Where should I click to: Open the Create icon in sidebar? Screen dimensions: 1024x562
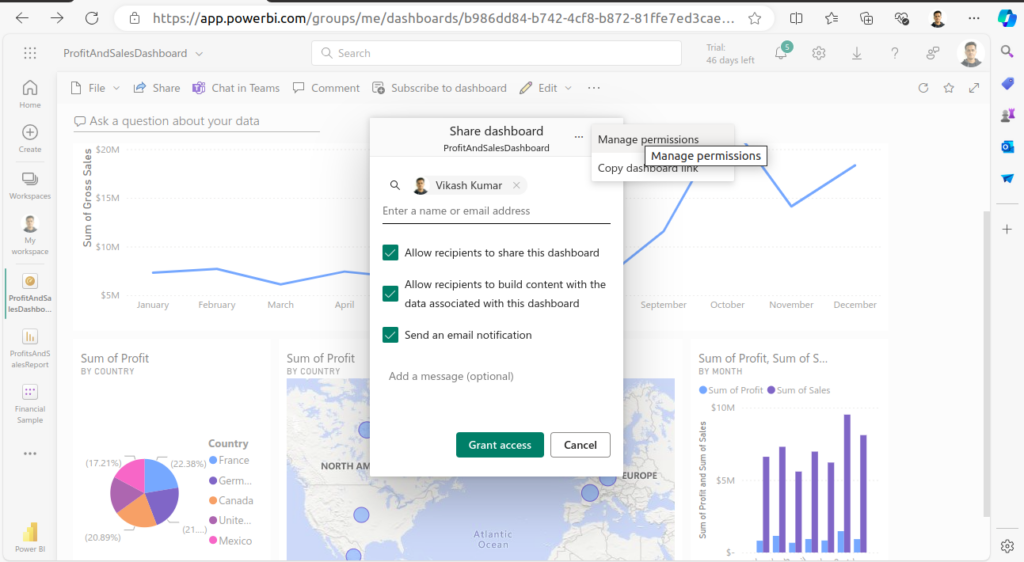pyautogui.click(x=30, y=138)
